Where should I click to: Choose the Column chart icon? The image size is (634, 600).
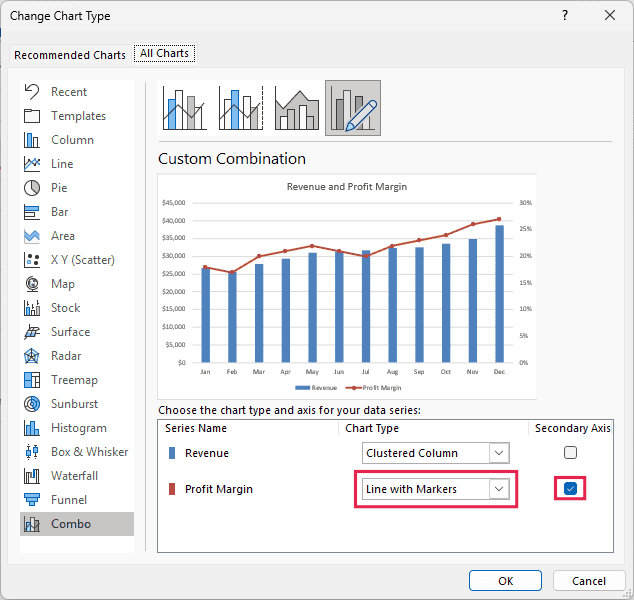(x=32, y=140)
